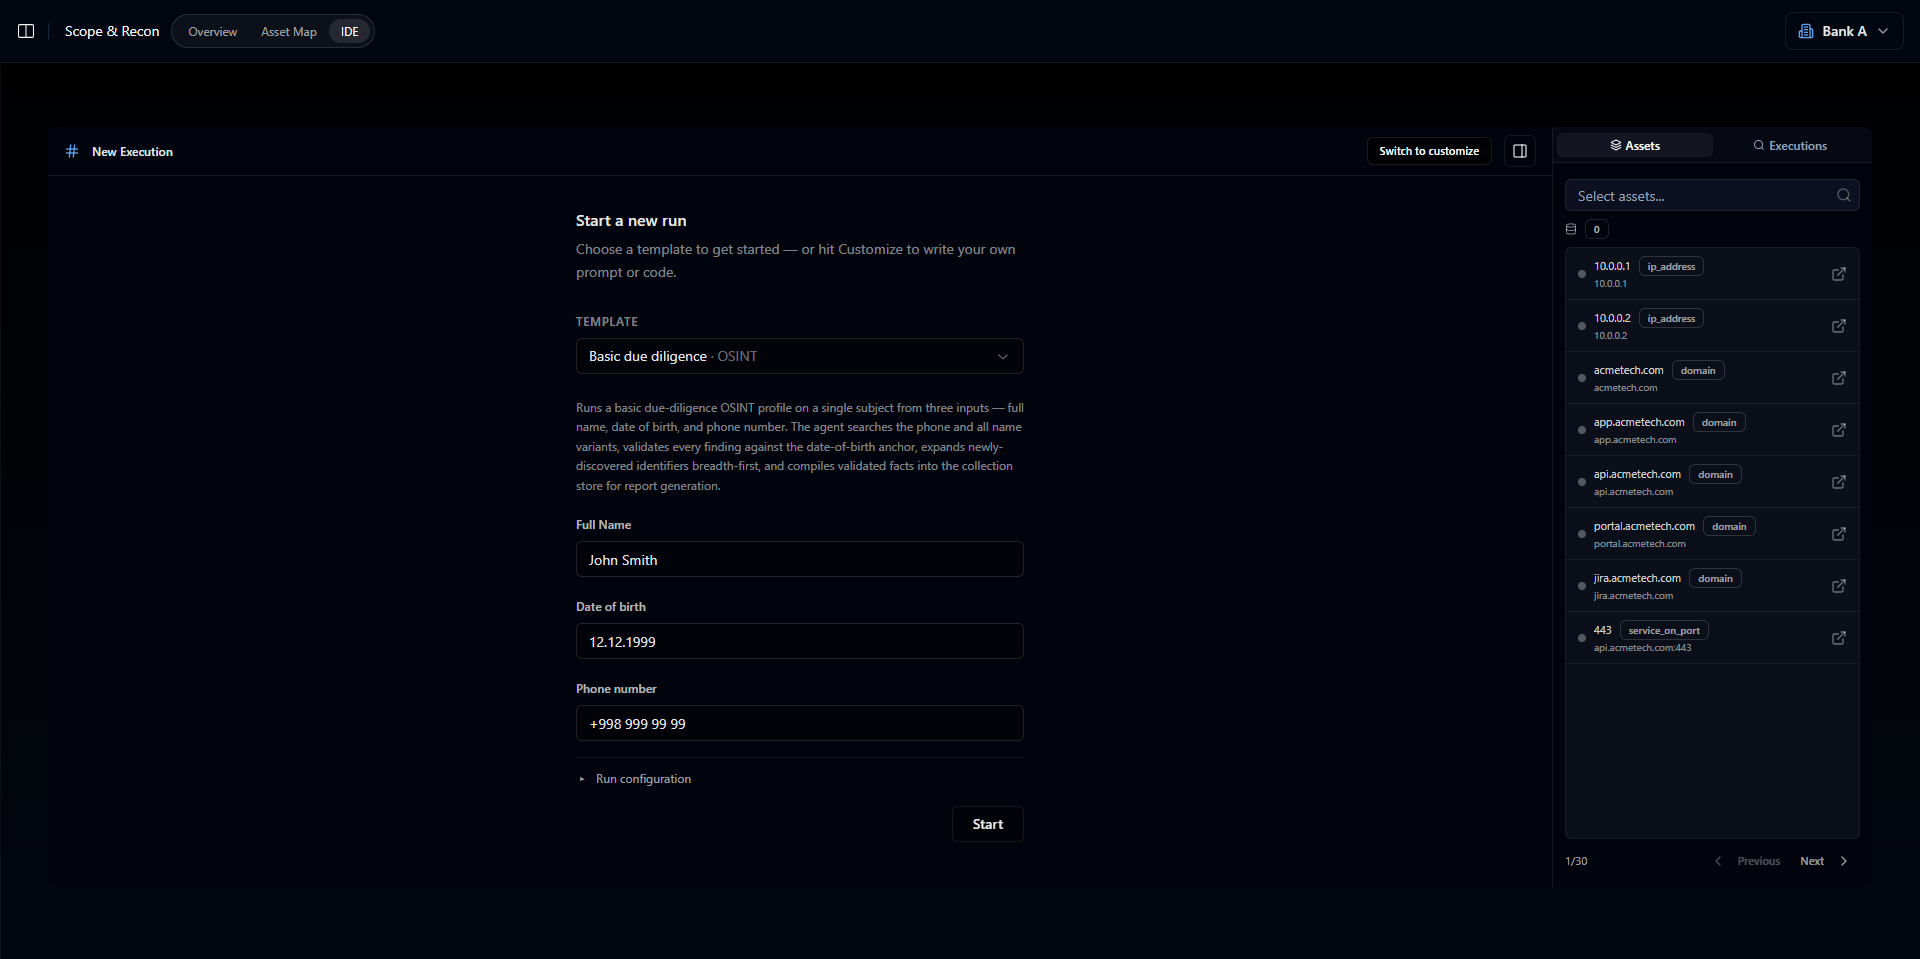Open external link for app.acmetech.com asset
The height and width of the screenshot is (959, 1920).
[1839, 430]
